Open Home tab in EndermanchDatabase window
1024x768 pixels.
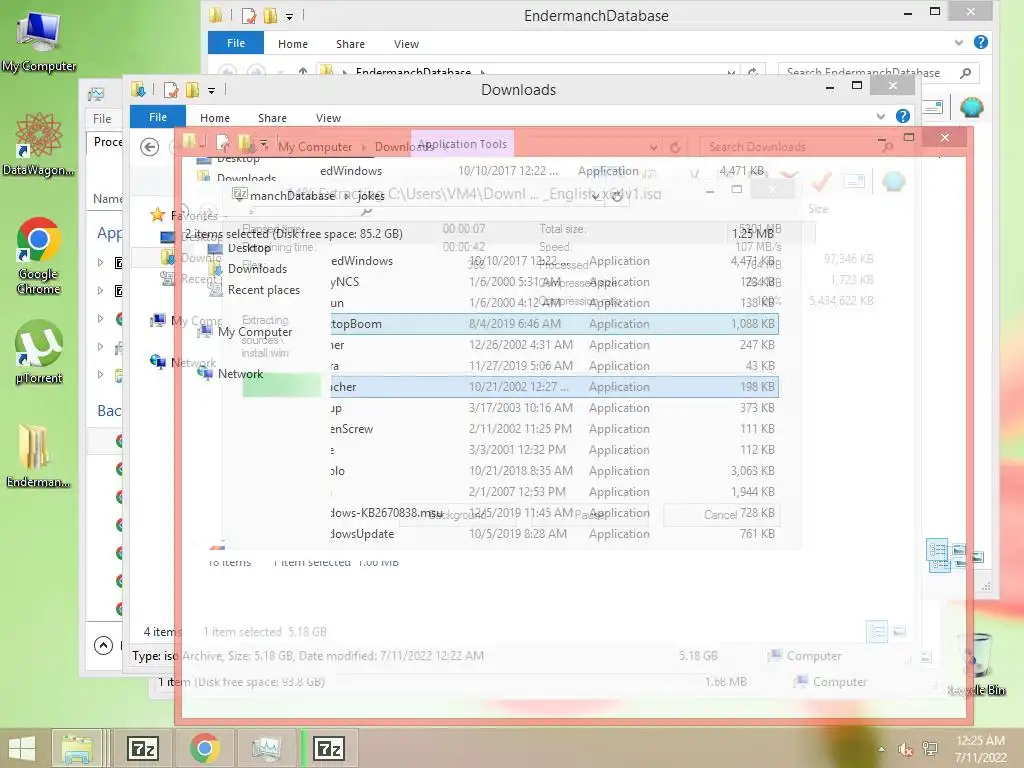click(293, 44)
